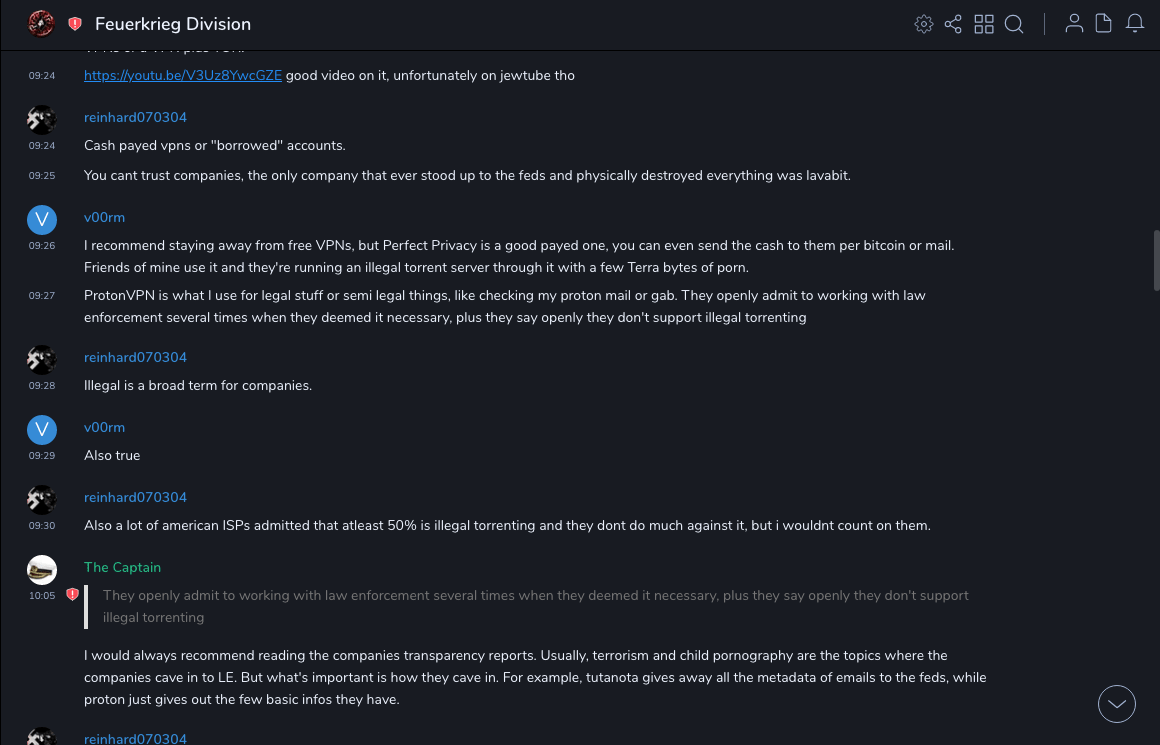
Task: Click username "The Captain"
Action: (122, 567)
